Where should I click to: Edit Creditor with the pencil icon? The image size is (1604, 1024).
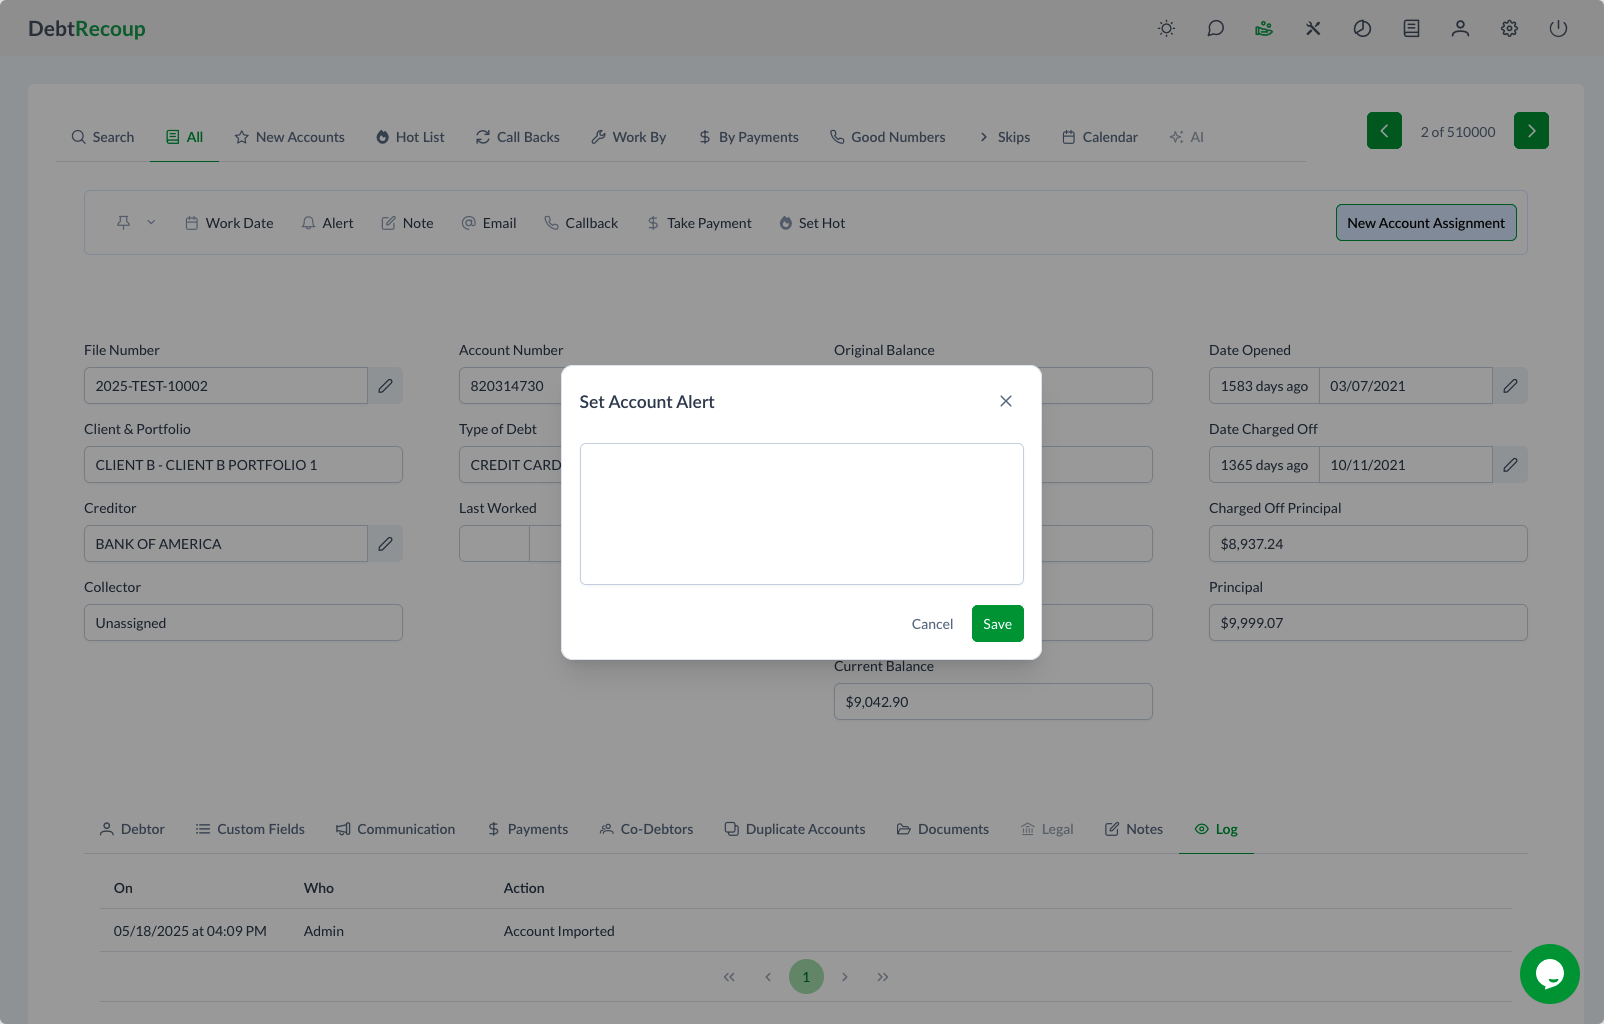tap(385, 544)
